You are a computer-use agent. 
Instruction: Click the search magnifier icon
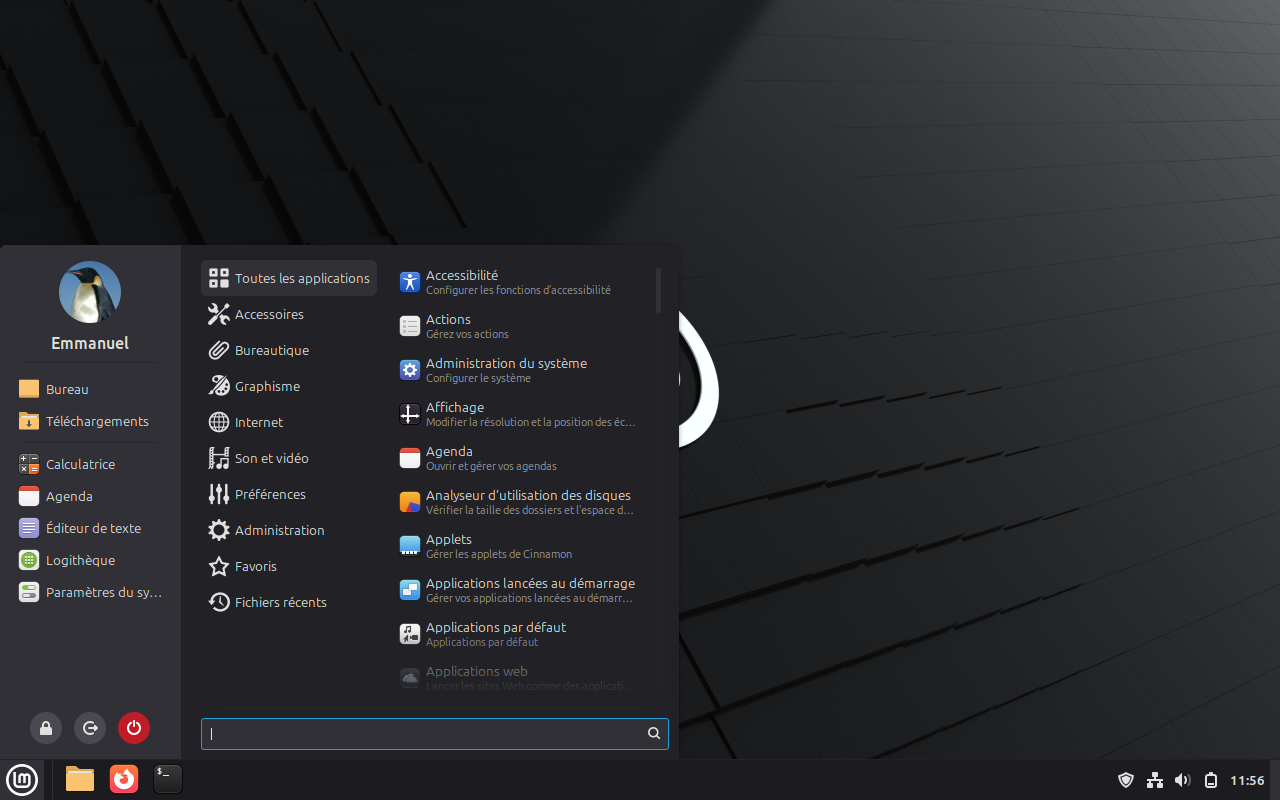click(x=654, y=733)
